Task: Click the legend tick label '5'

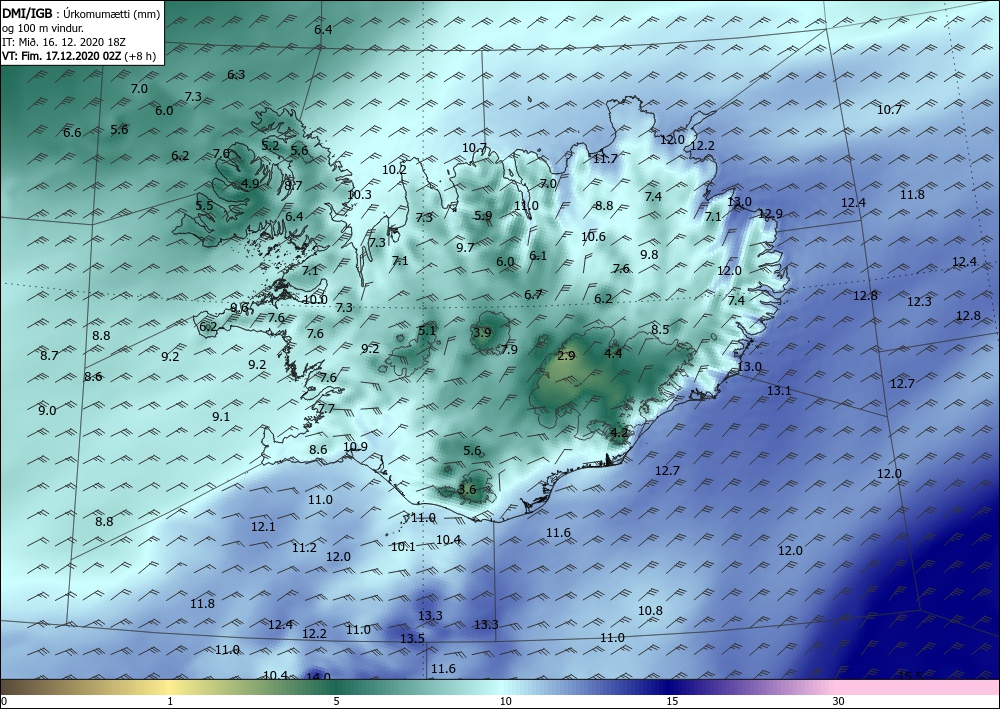Action: [336, 701]
